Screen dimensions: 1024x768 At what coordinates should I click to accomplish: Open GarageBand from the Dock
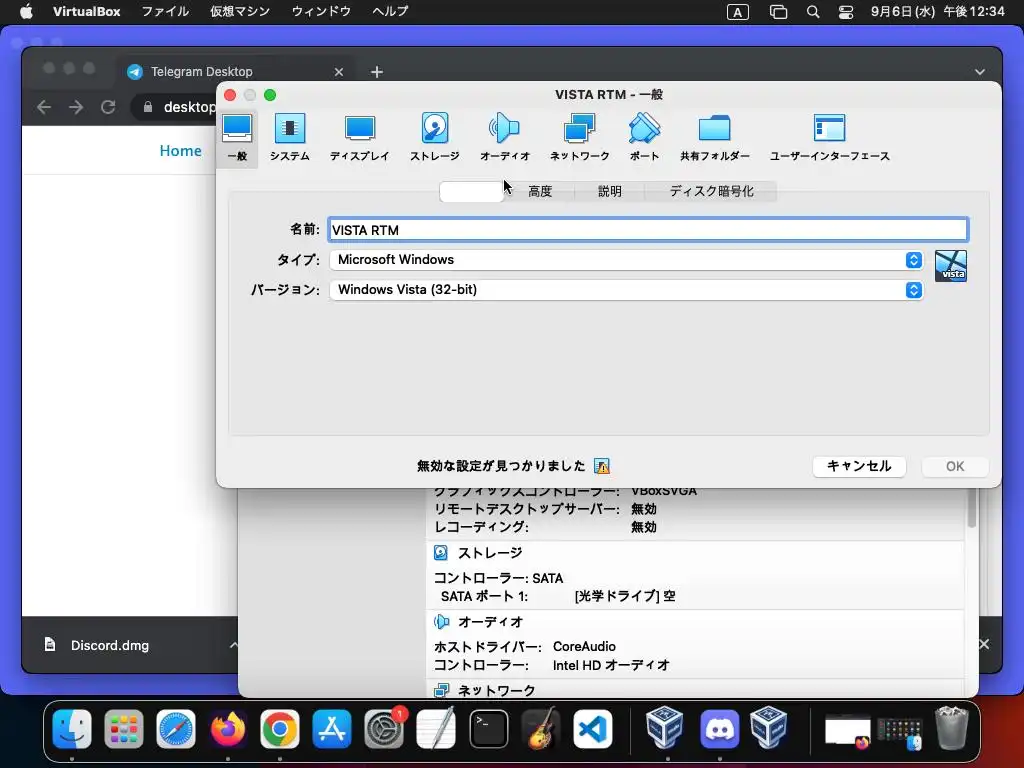(541, 729)
